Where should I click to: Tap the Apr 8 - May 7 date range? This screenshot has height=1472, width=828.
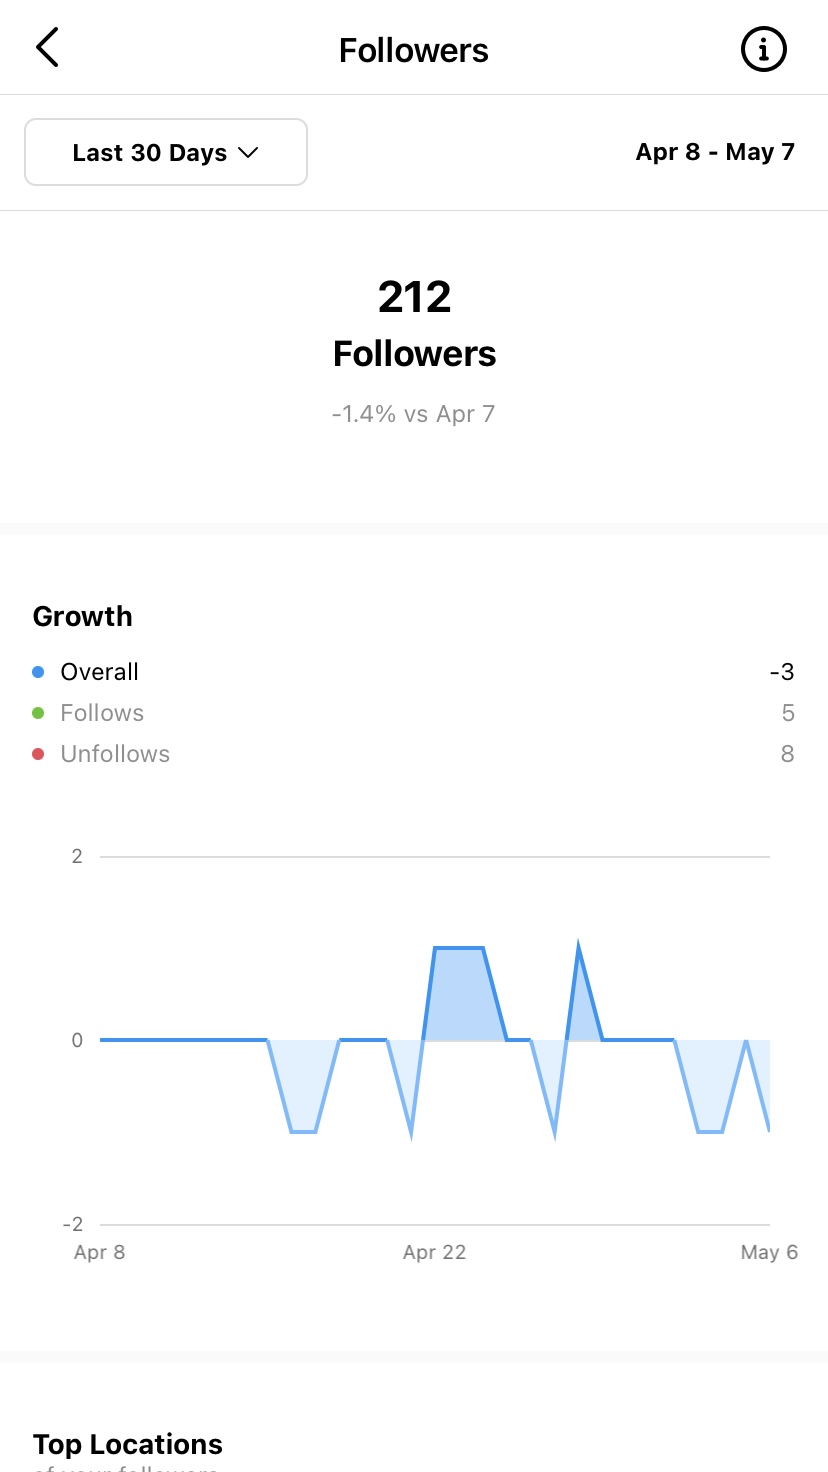[715, 152]
